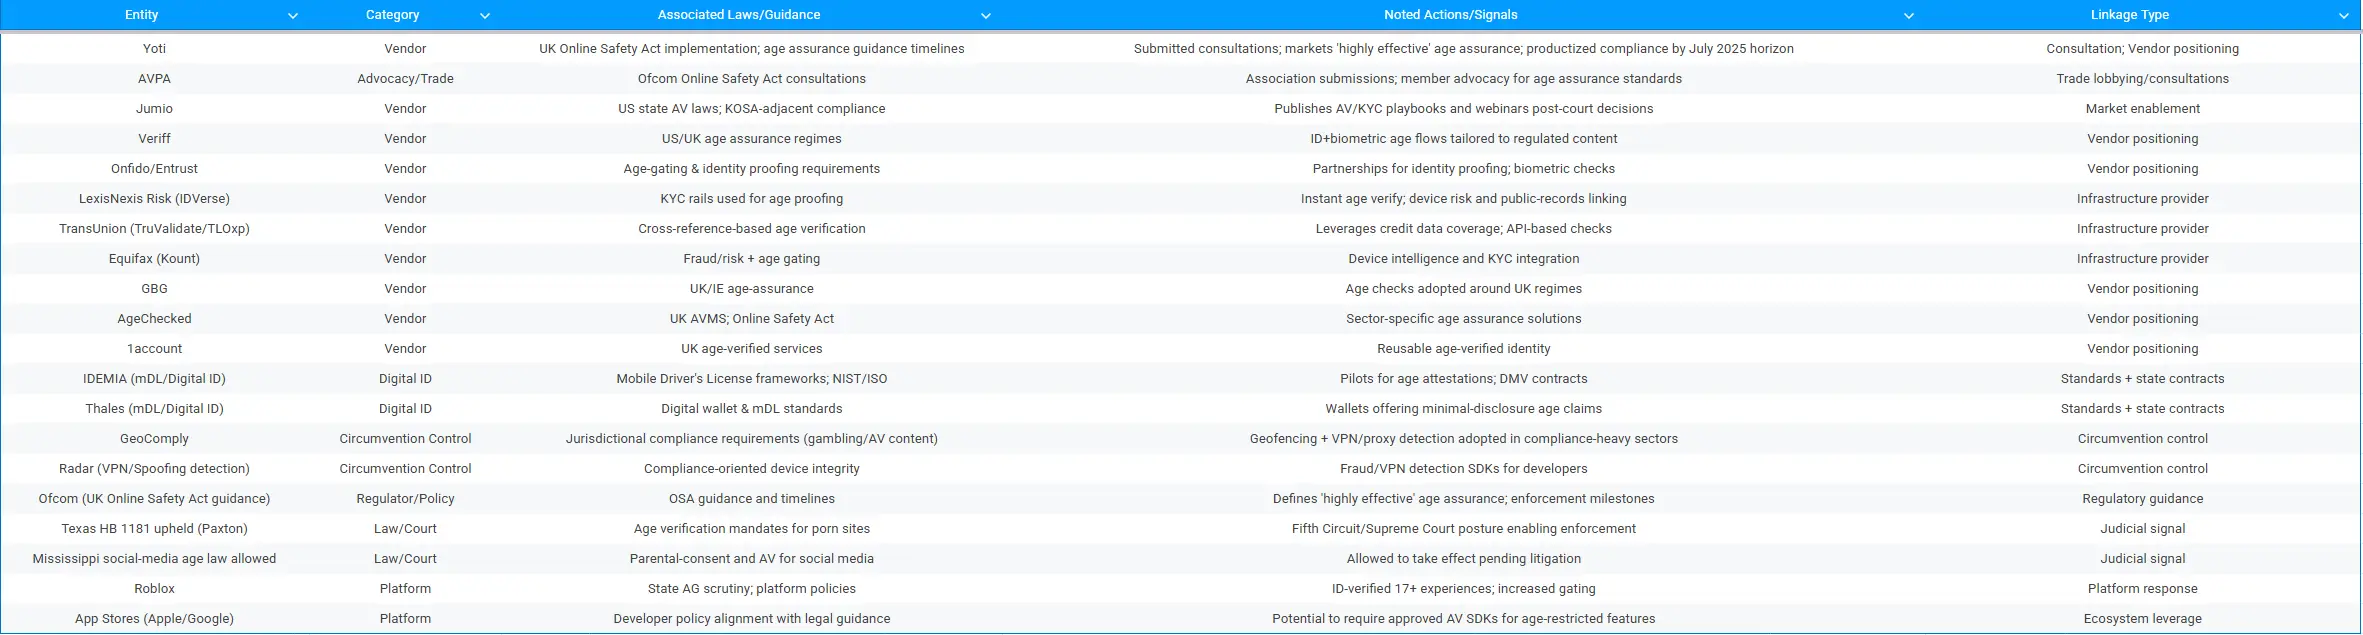Click the Associated Laws/Guidance header label
The width and height of the screenshot is (2363, 635).
tap(738, 15)
